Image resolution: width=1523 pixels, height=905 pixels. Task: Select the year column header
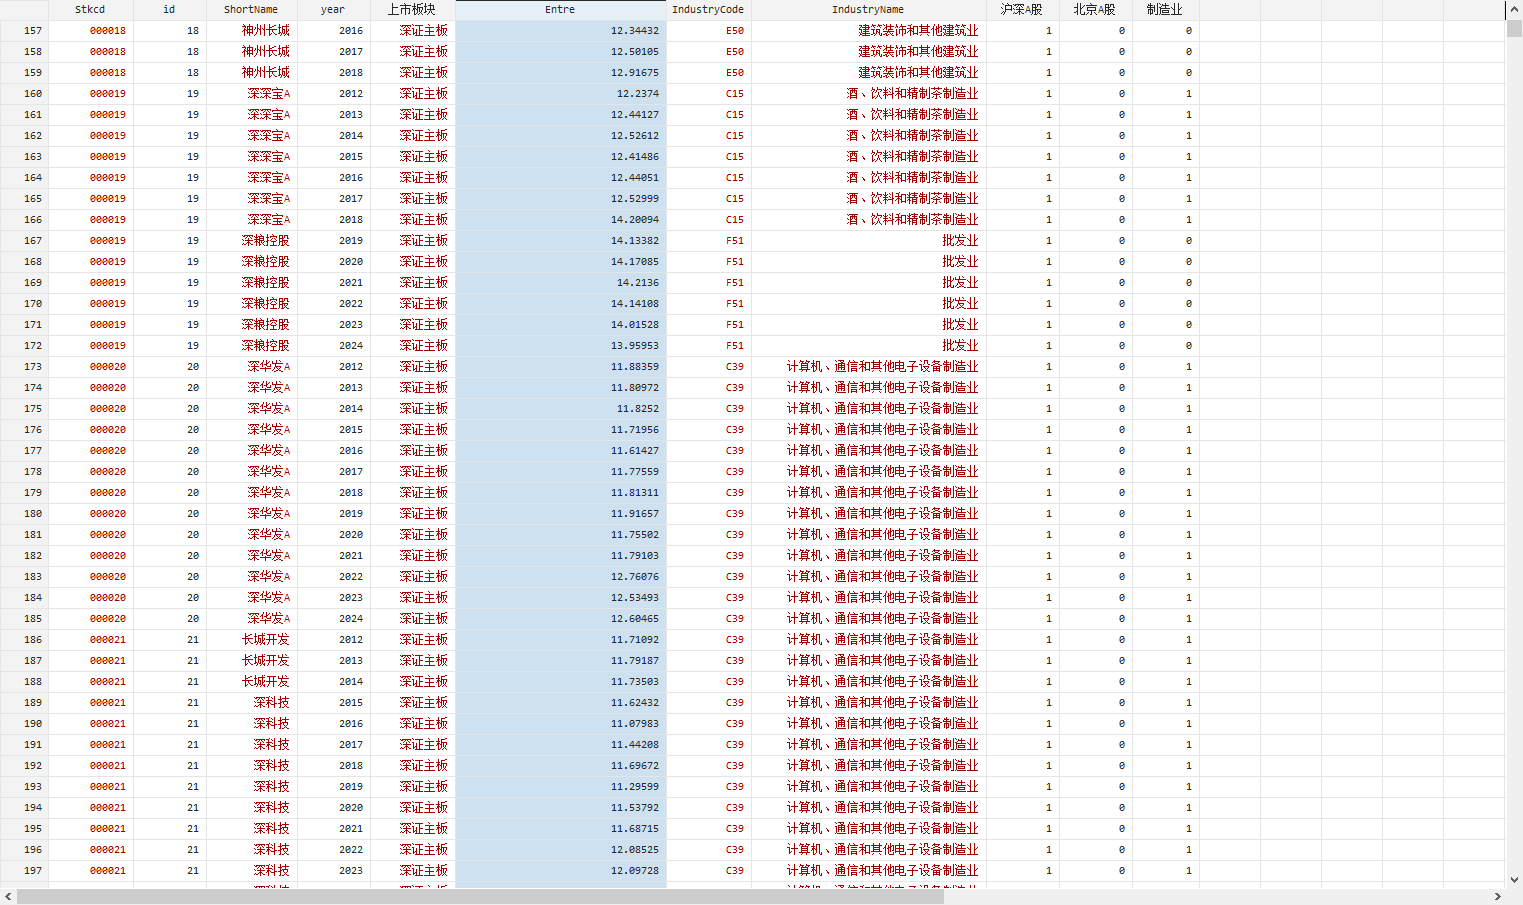(333, 10)
